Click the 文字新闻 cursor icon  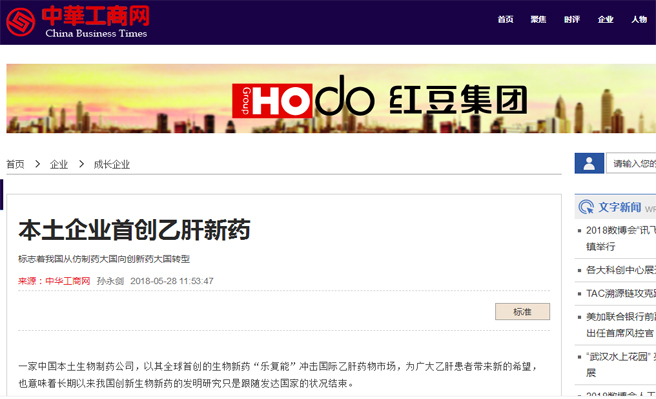(586, 207)
